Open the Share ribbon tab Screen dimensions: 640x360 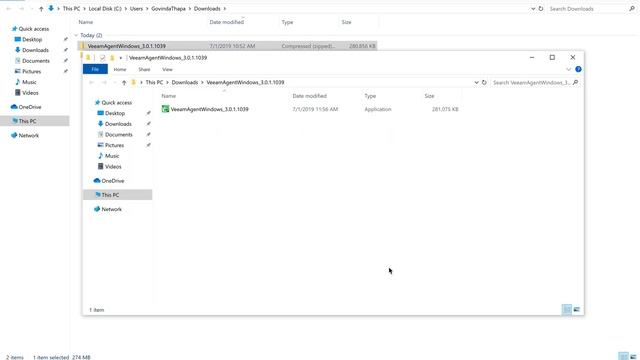point(144,69)
